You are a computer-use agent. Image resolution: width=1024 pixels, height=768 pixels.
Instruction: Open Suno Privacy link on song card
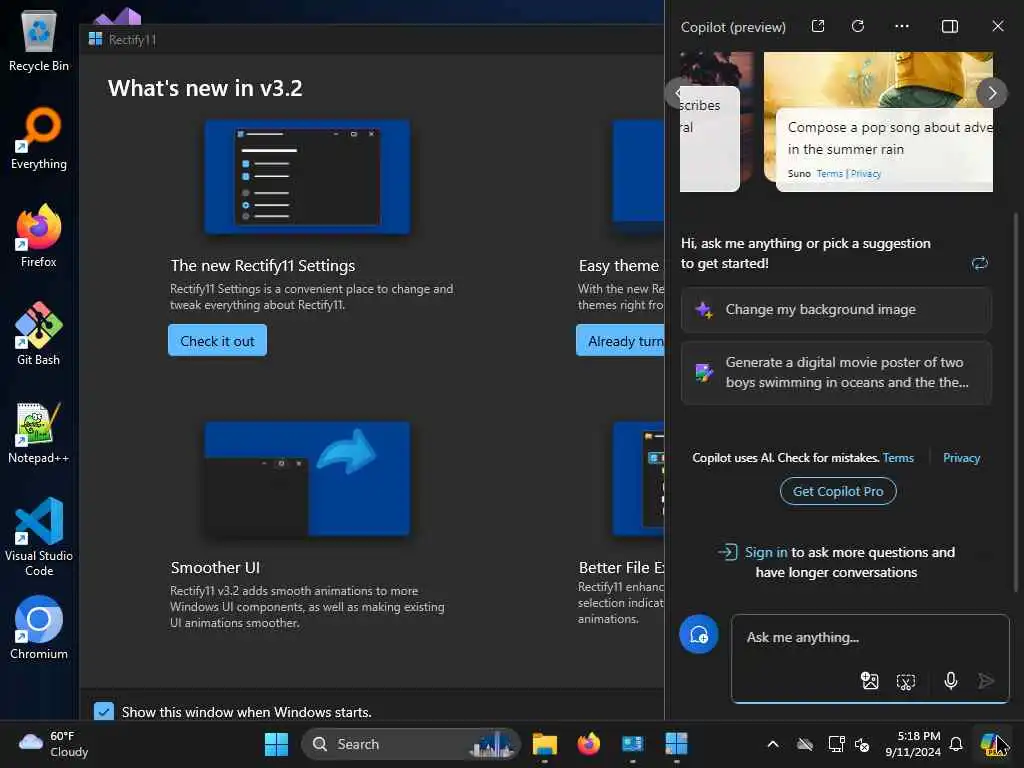tap(866, 174)
